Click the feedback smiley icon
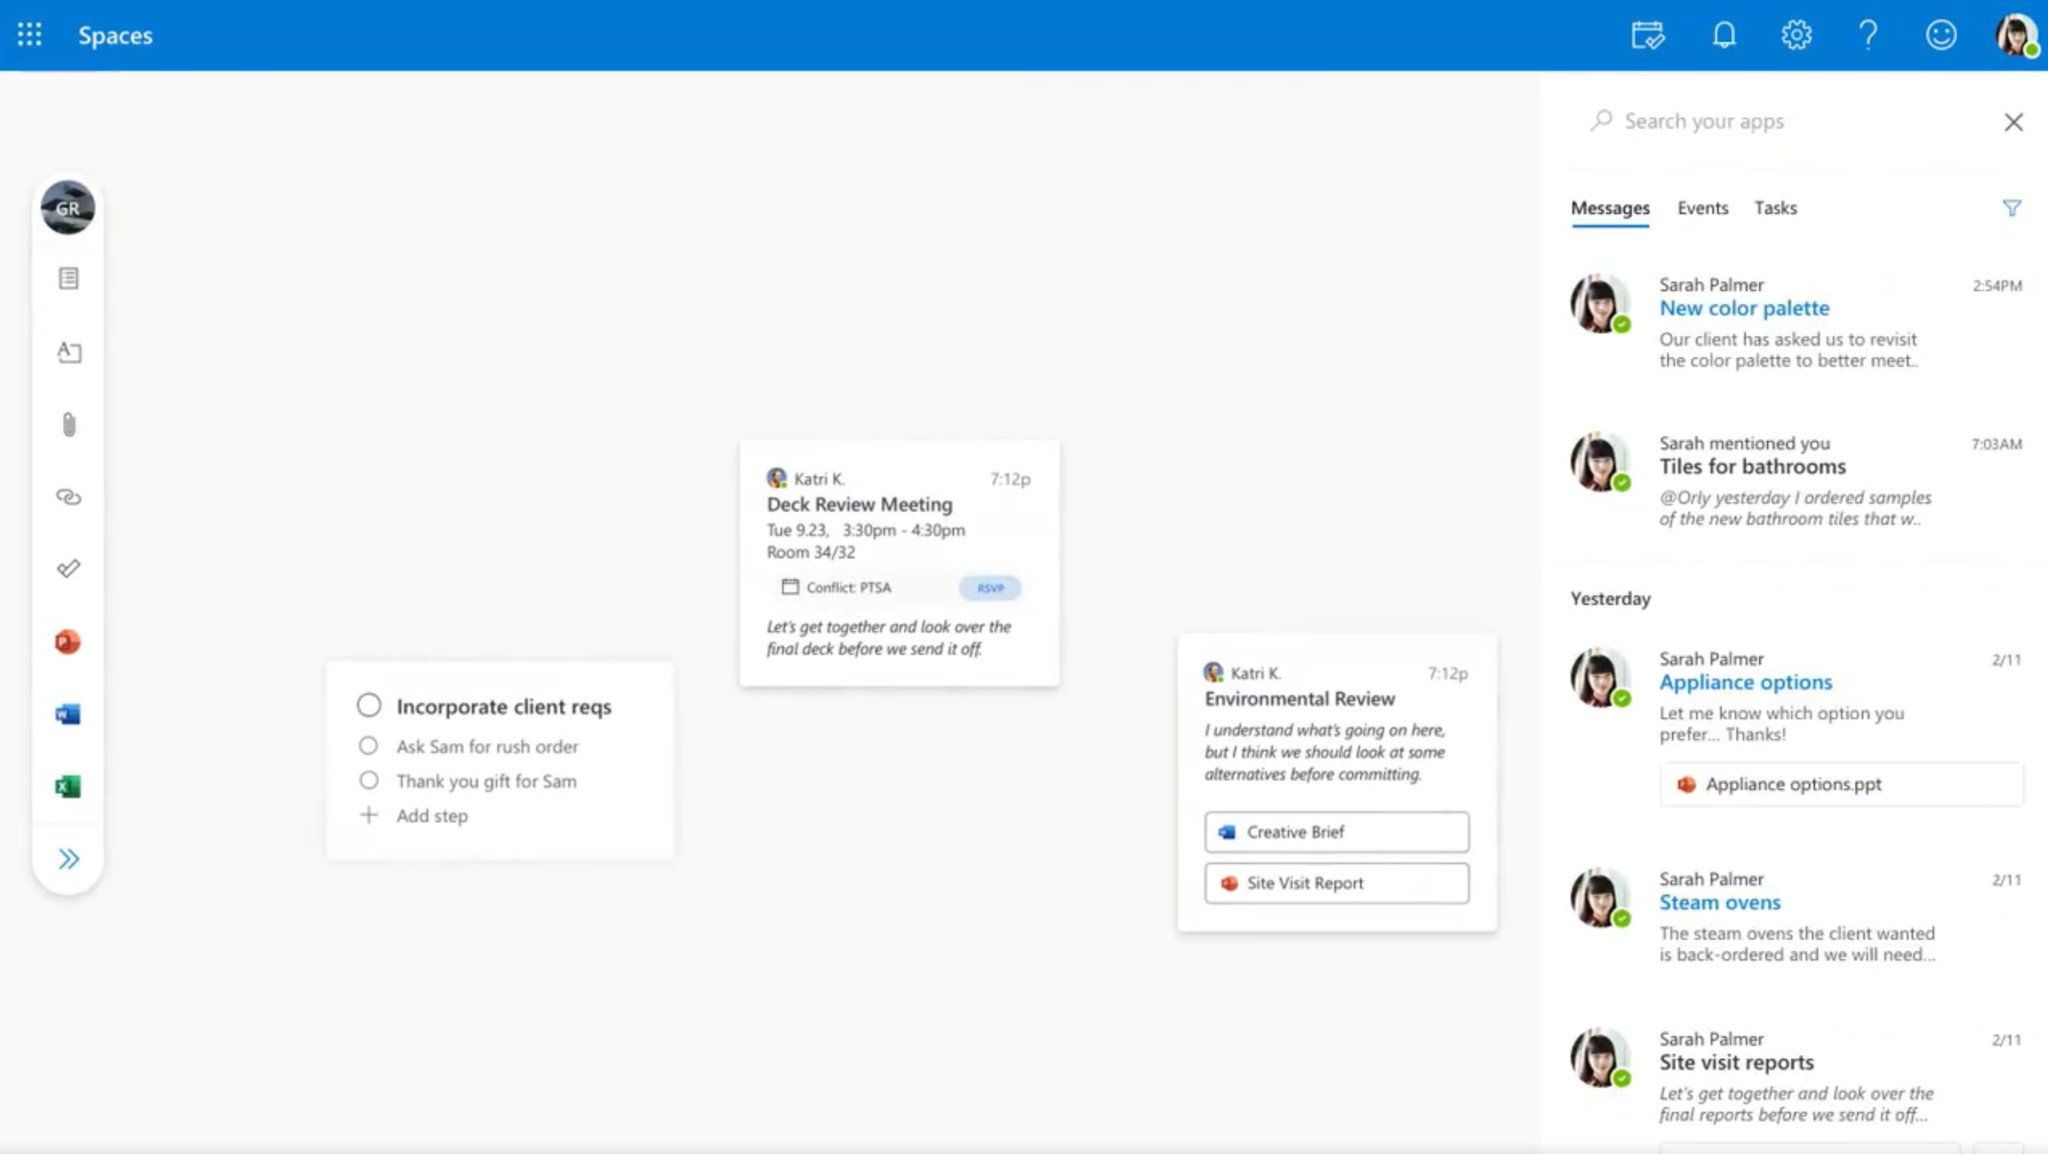The height and width of the screenshot is (1154, 2048). [x=1941, y=35]
